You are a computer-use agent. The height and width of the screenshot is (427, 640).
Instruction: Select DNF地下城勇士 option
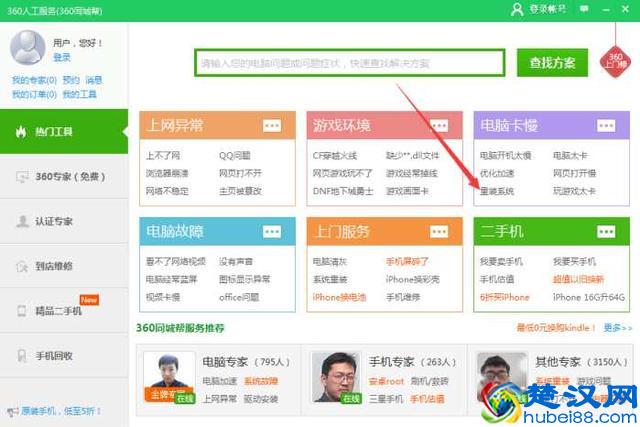343,191
